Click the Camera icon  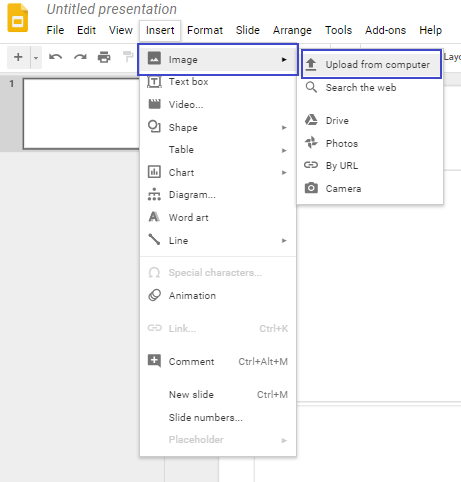tap(311, 188)
